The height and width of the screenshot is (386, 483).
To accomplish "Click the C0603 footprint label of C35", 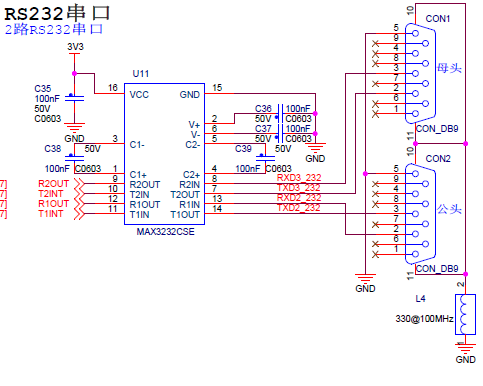I will (48, 119).
